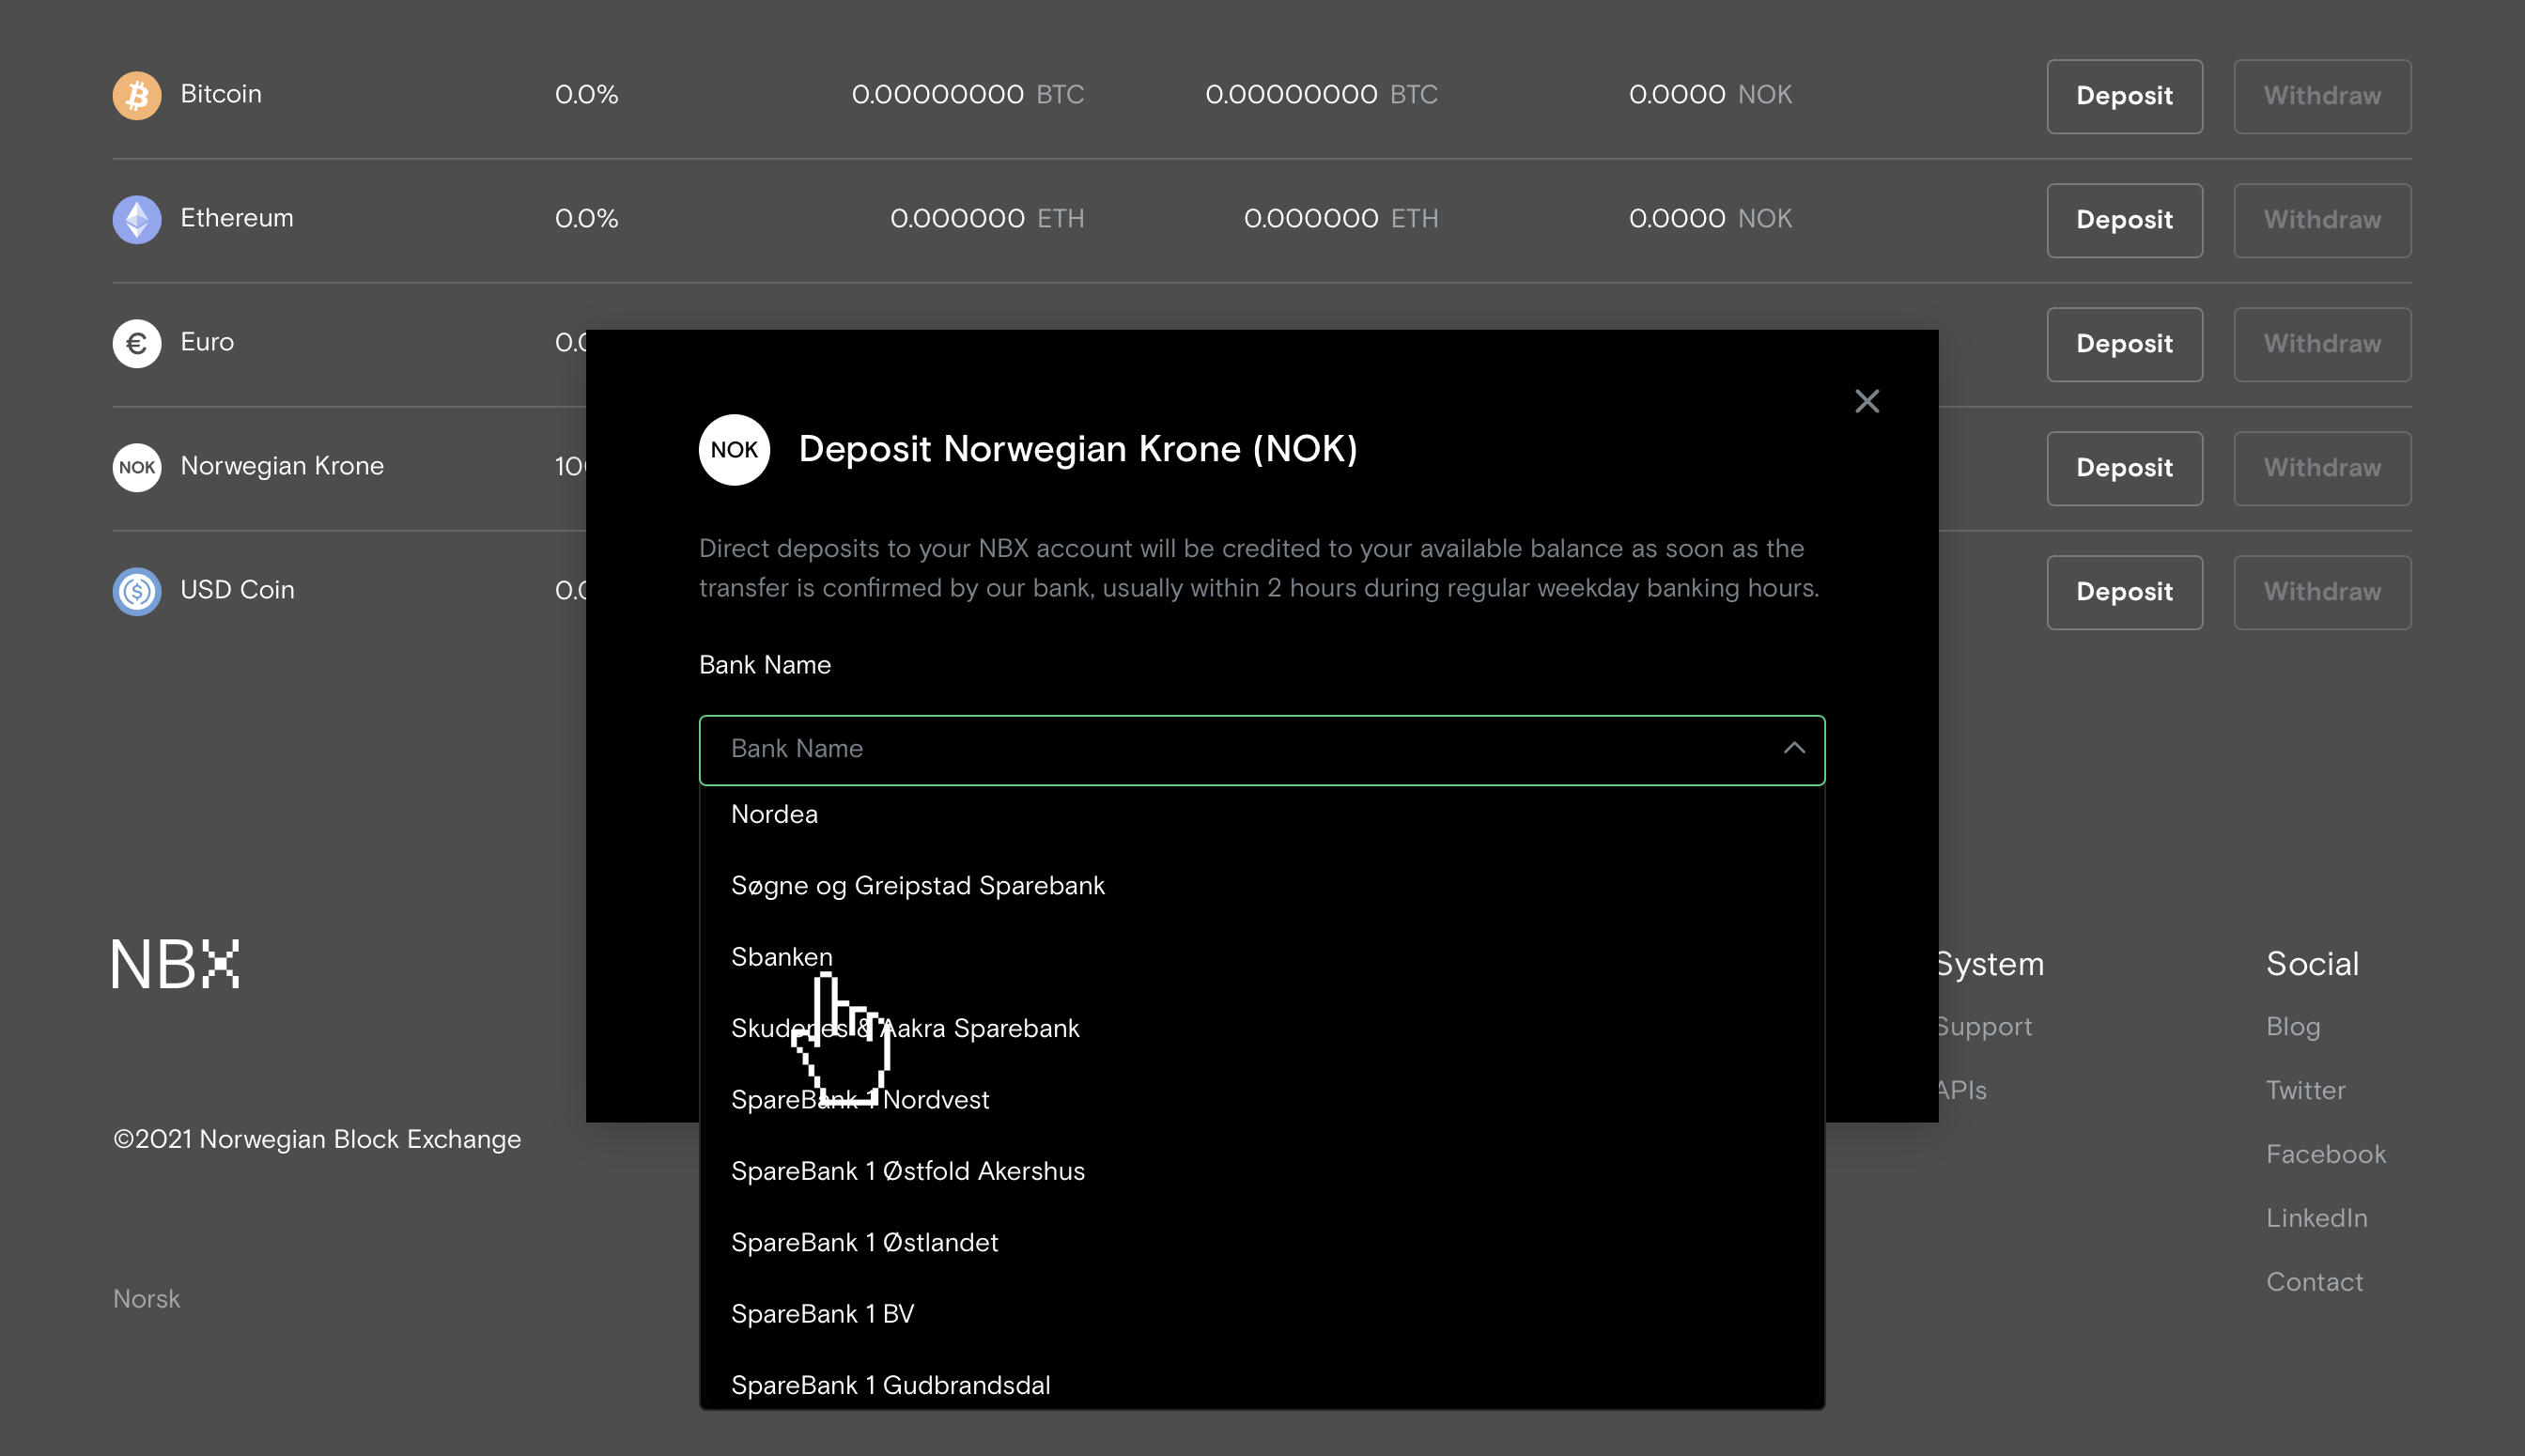Select Søgne og Greipstad Sparebank

[918, 886]
